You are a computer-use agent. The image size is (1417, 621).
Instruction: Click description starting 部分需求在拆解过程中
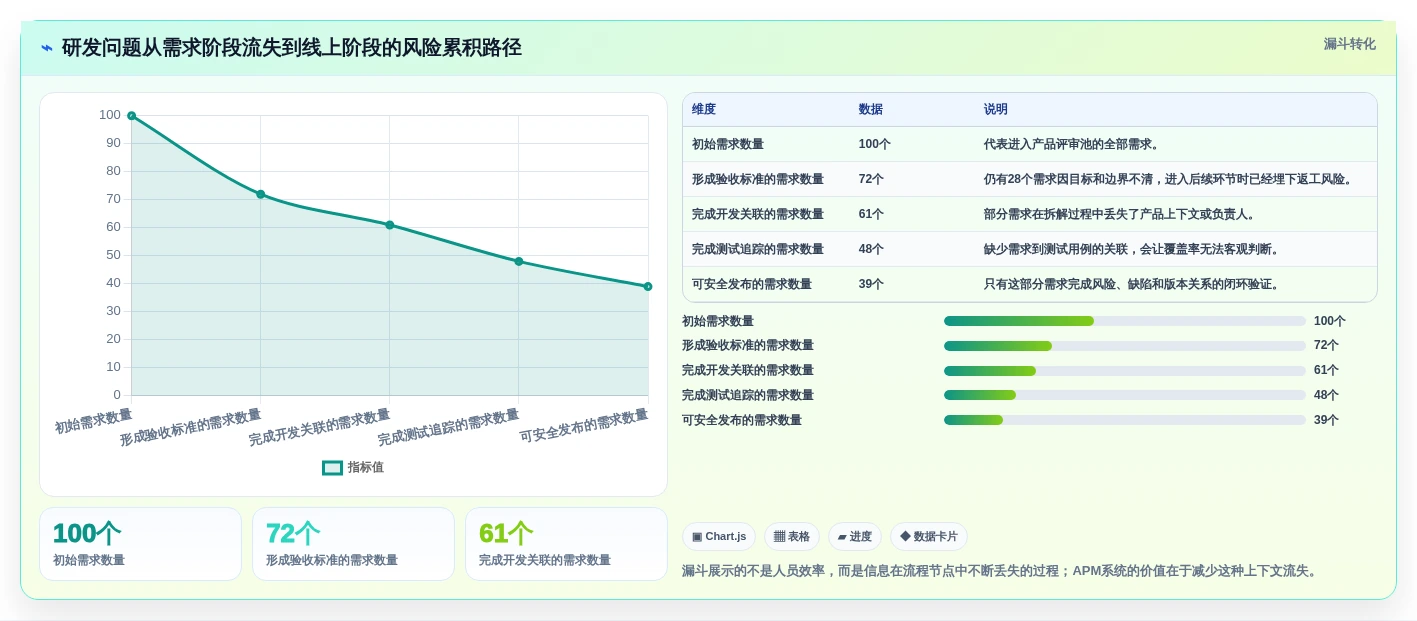1120,214
